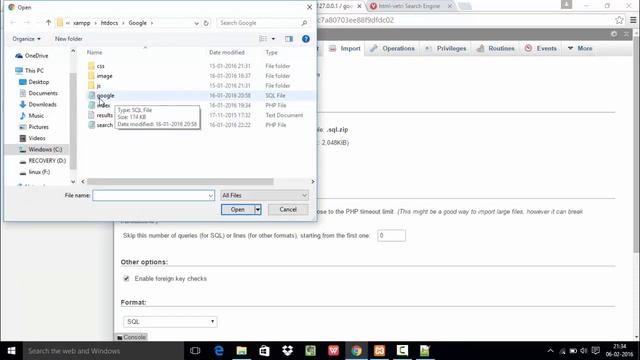
Task: Expand the File name history dropdown arrow
Action: click(211, 196)
